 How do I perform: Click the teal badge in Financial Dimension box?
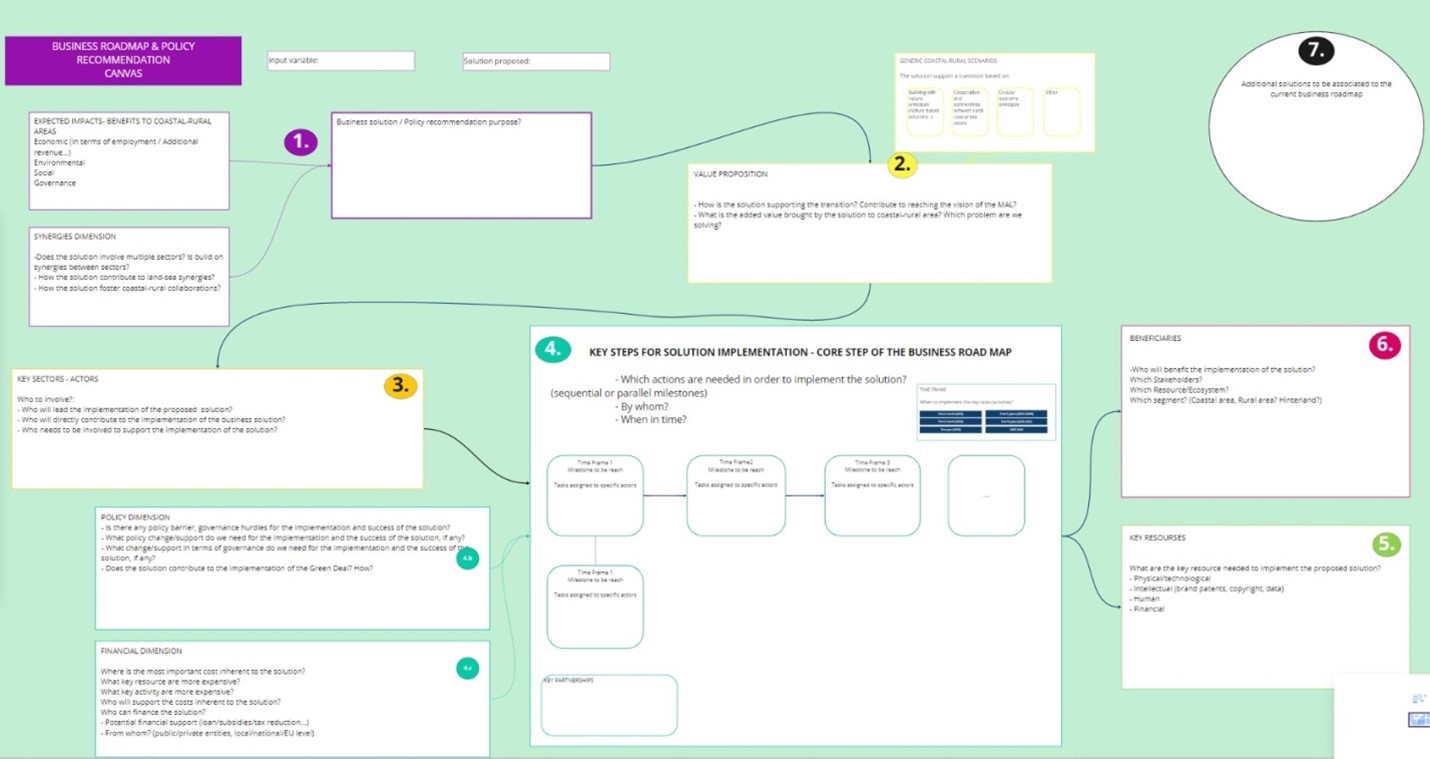(467, 668)
